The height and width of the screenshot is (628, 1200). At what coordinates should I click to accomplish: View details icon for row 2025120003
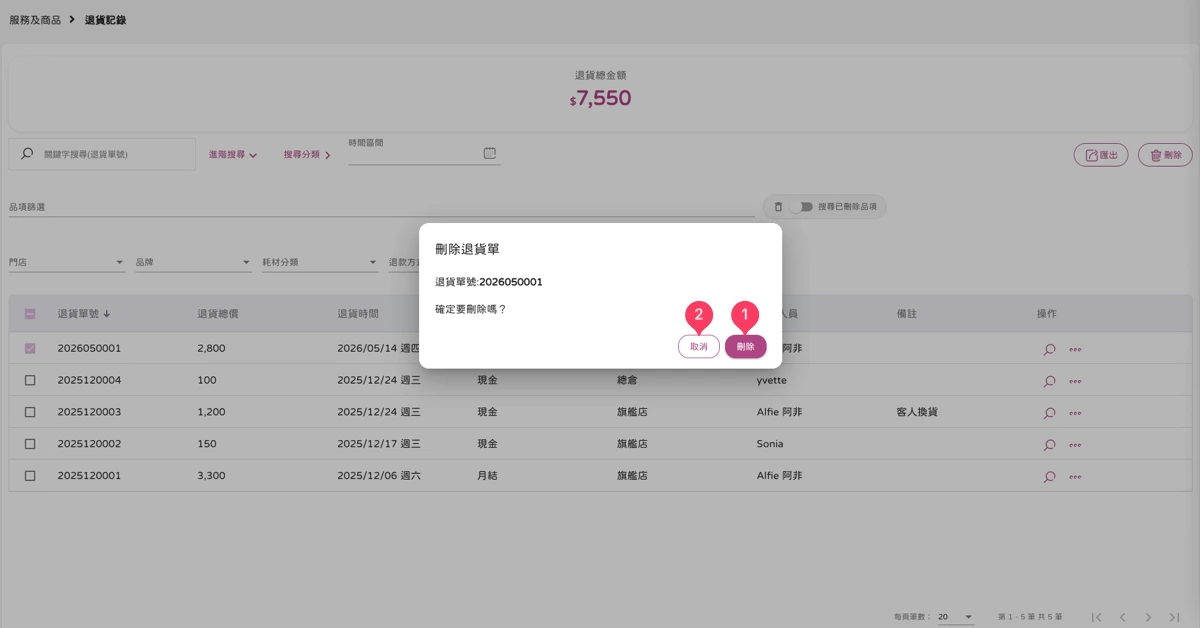(x=1049, y=413)
